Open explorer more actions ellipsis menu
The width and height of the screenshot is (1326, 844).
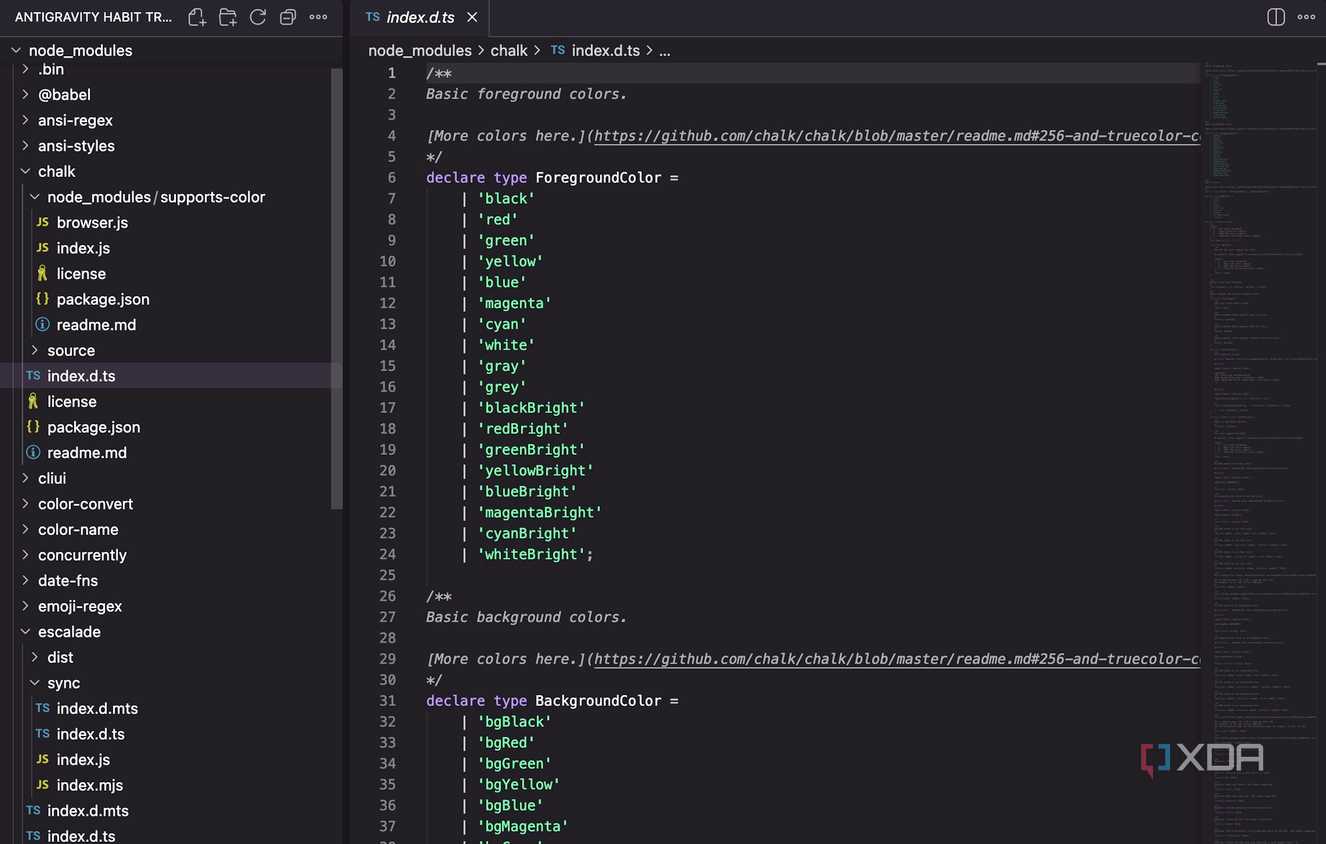[318, 17]
